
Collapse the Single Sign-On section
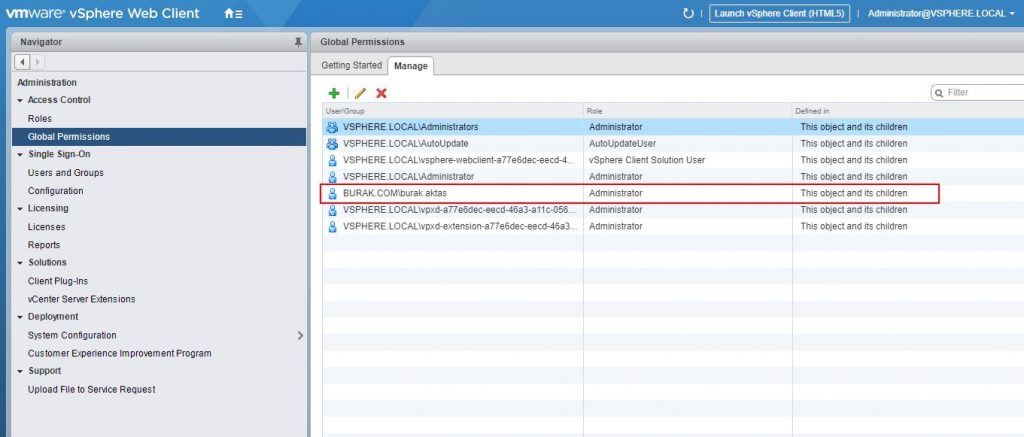20,155
